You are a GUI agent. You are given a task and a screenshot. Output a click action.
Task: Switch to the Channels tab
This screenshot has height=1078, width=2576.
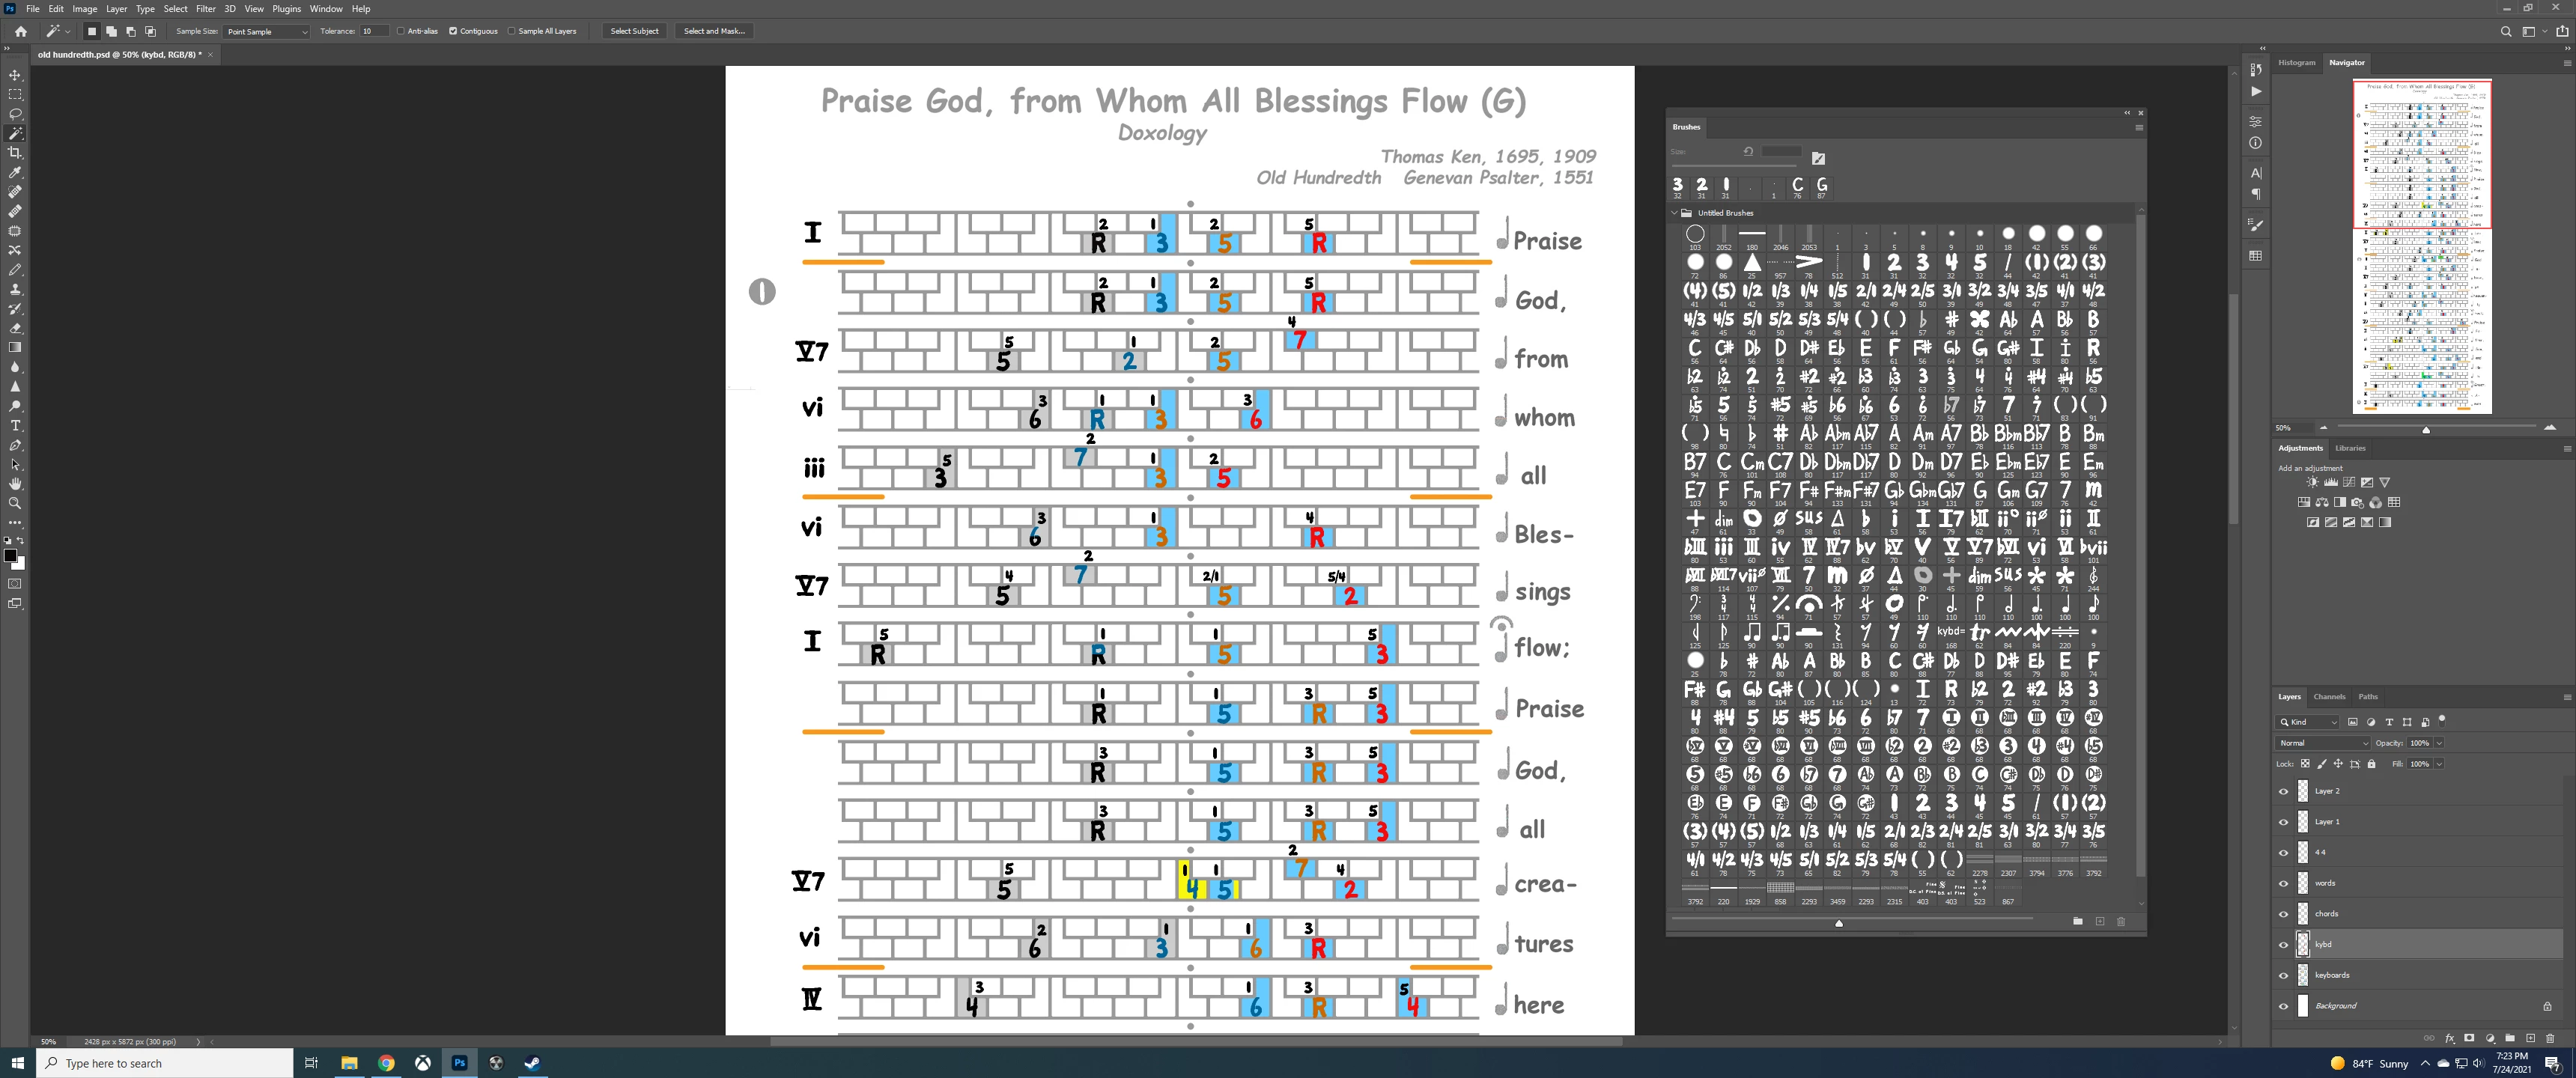tap(2329, 697)
